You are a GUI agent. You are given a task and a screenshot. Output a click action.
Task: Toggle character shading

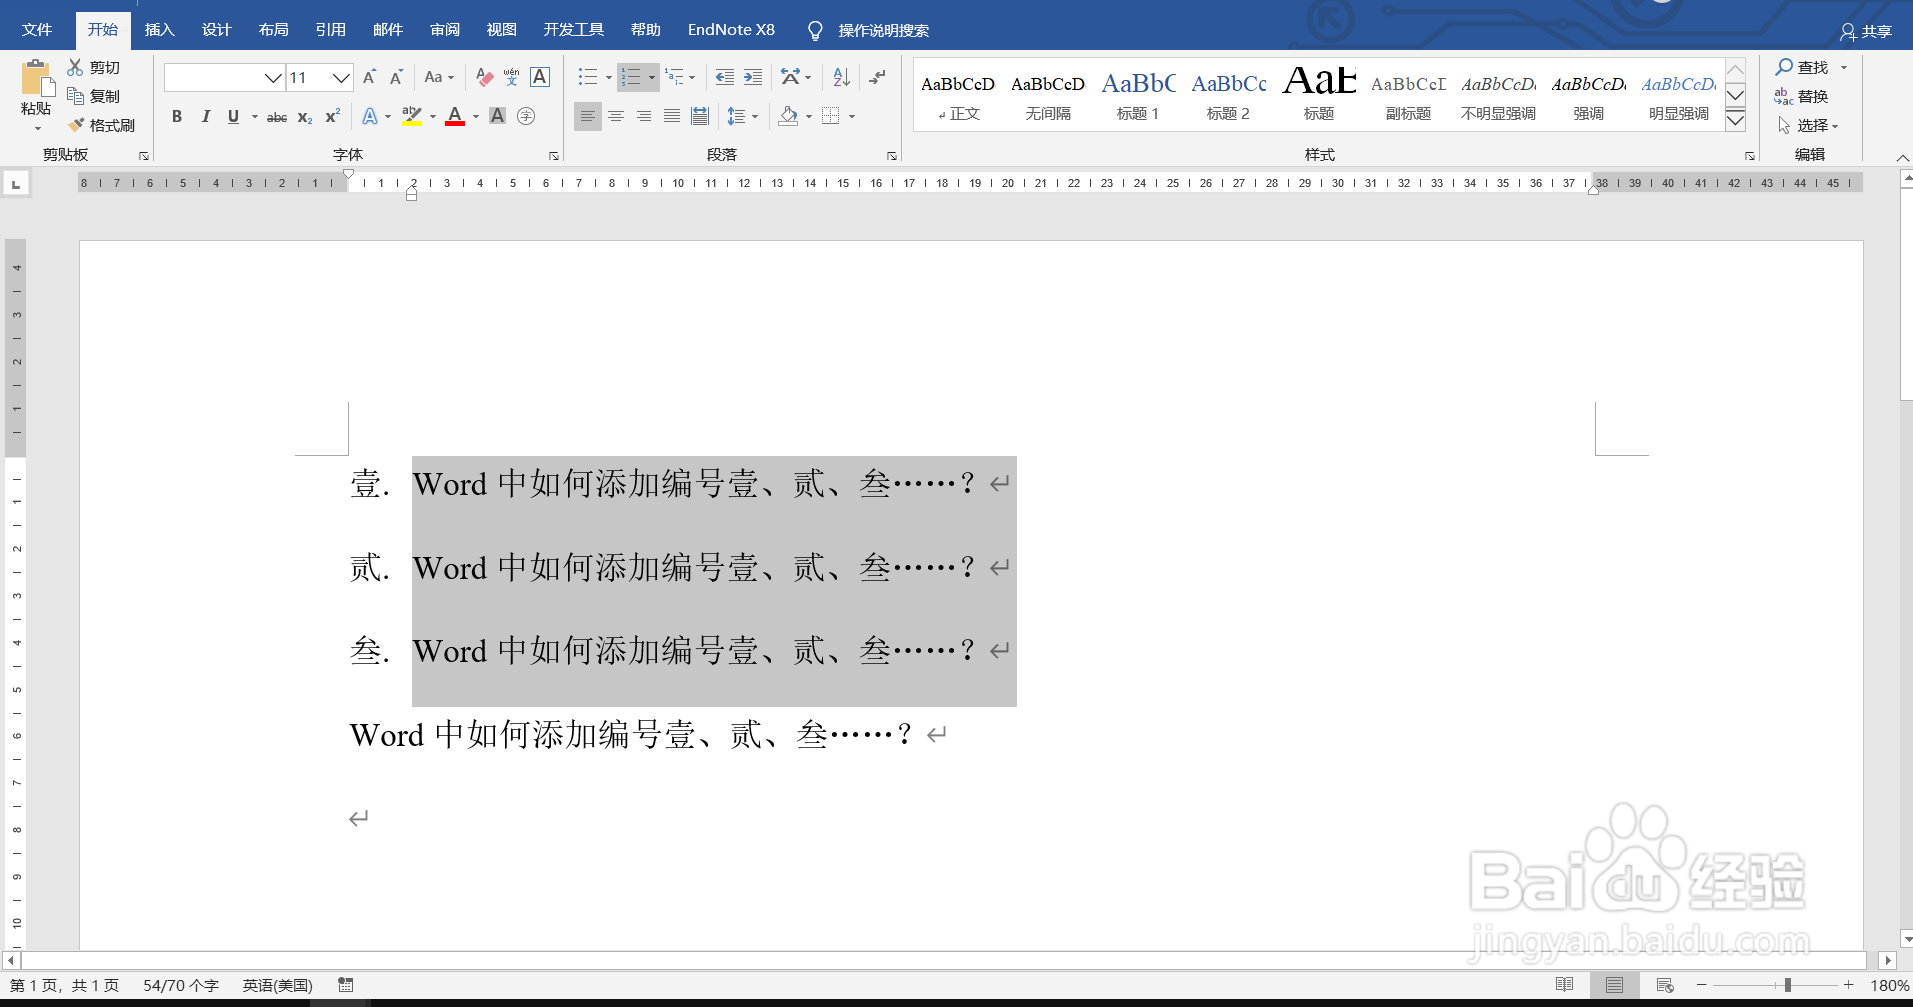497,116
